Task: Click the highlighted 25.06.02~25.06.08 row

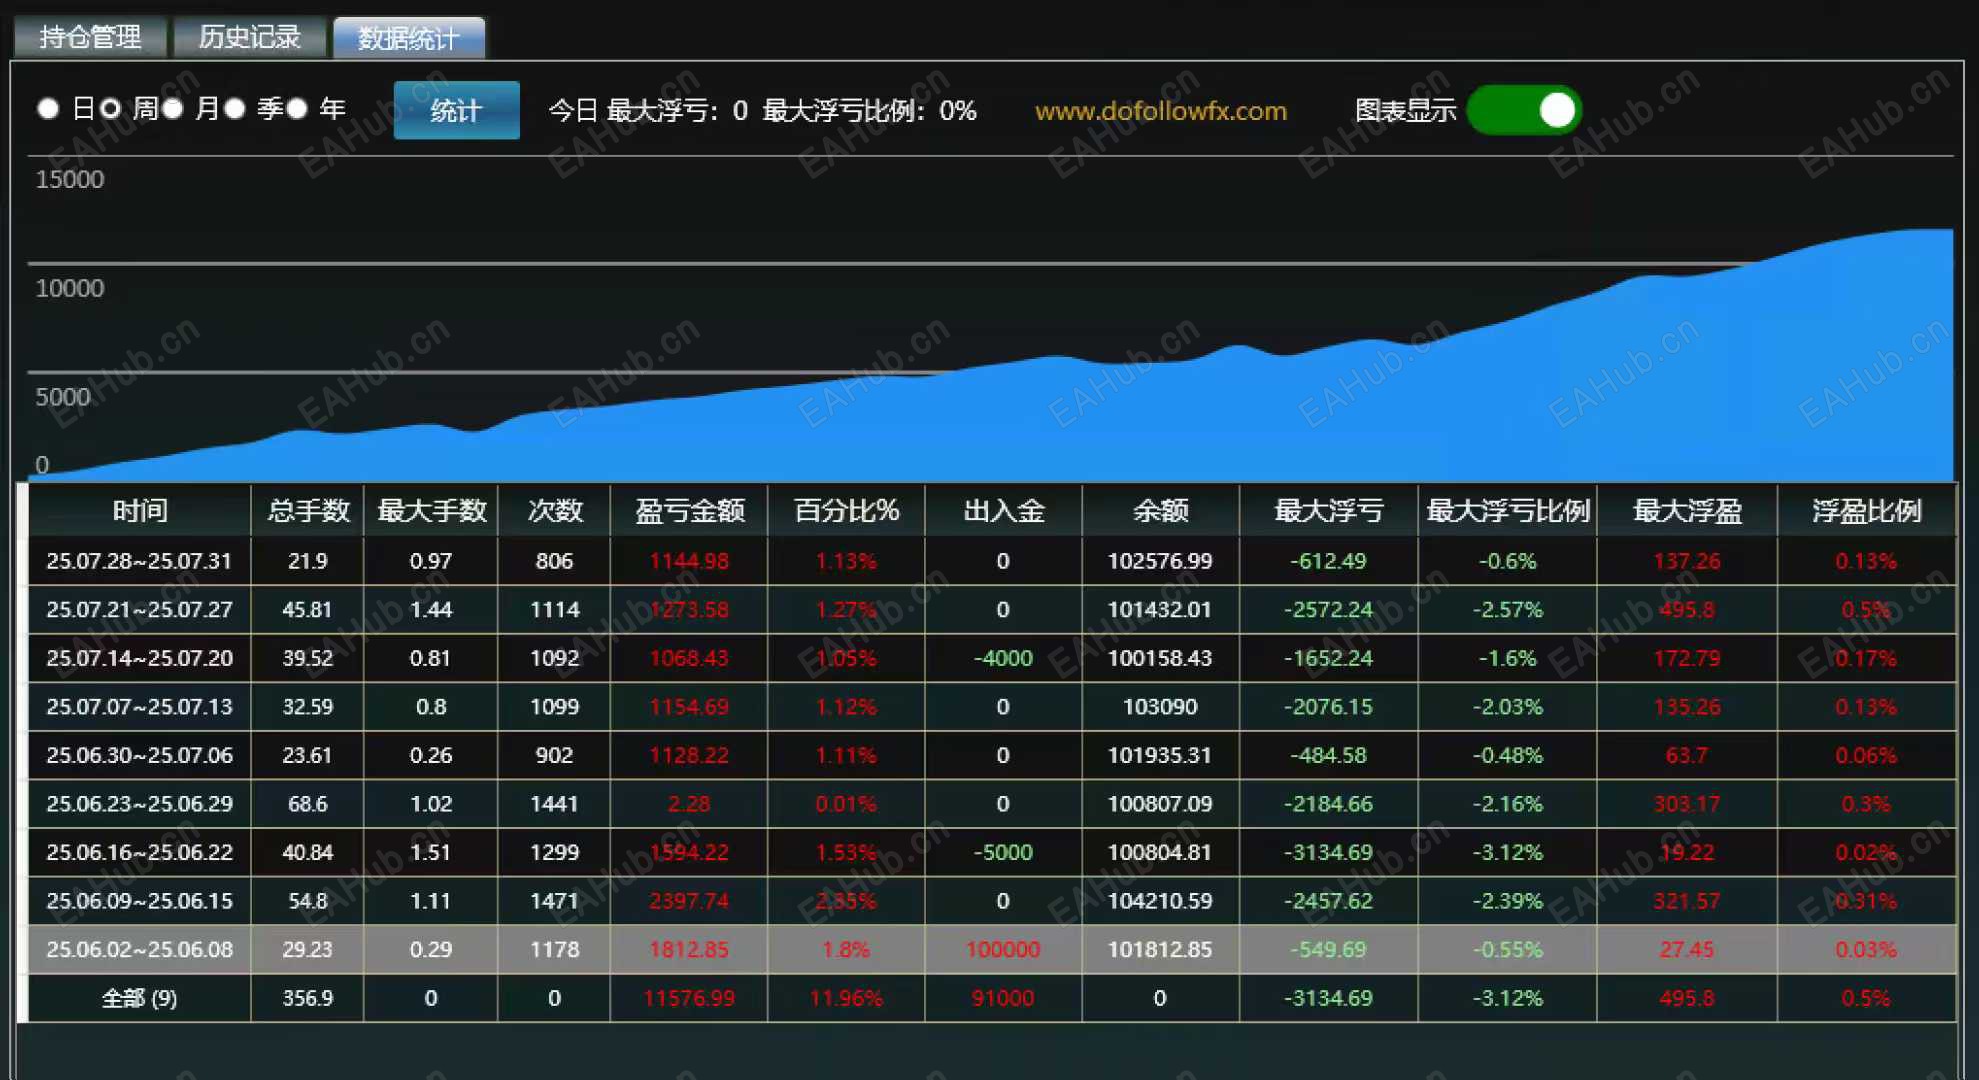Action: point(139,949)
